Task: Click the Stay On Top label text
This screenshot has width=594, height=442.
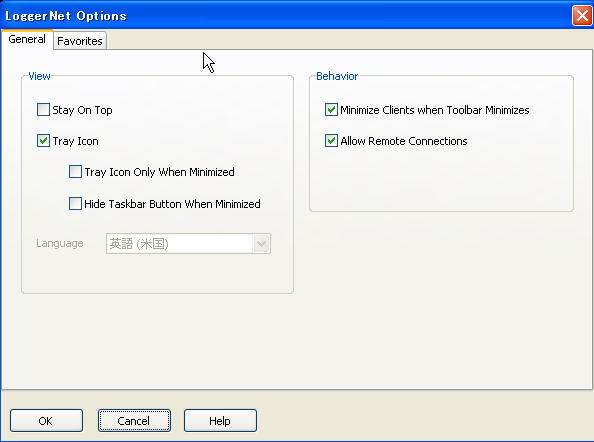Action: [82, 110]
